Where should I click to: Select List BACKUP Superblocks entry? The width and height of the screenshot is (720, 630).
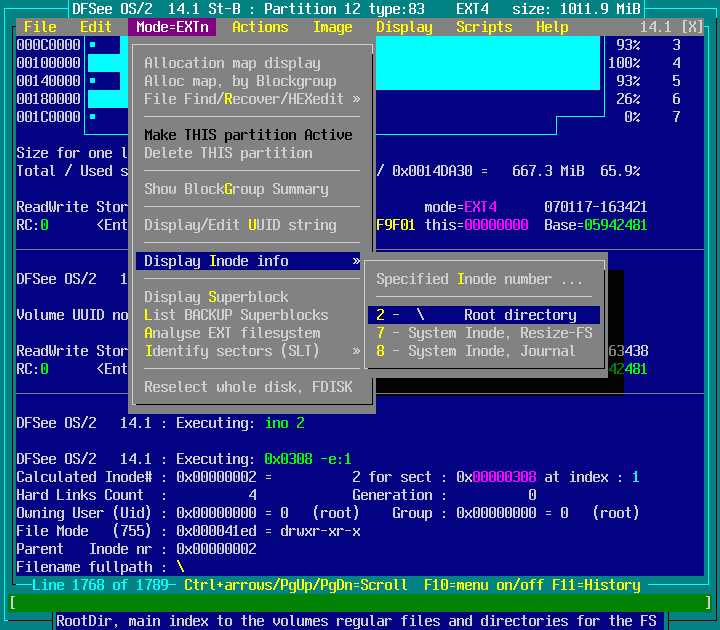[x=236, y=315]
